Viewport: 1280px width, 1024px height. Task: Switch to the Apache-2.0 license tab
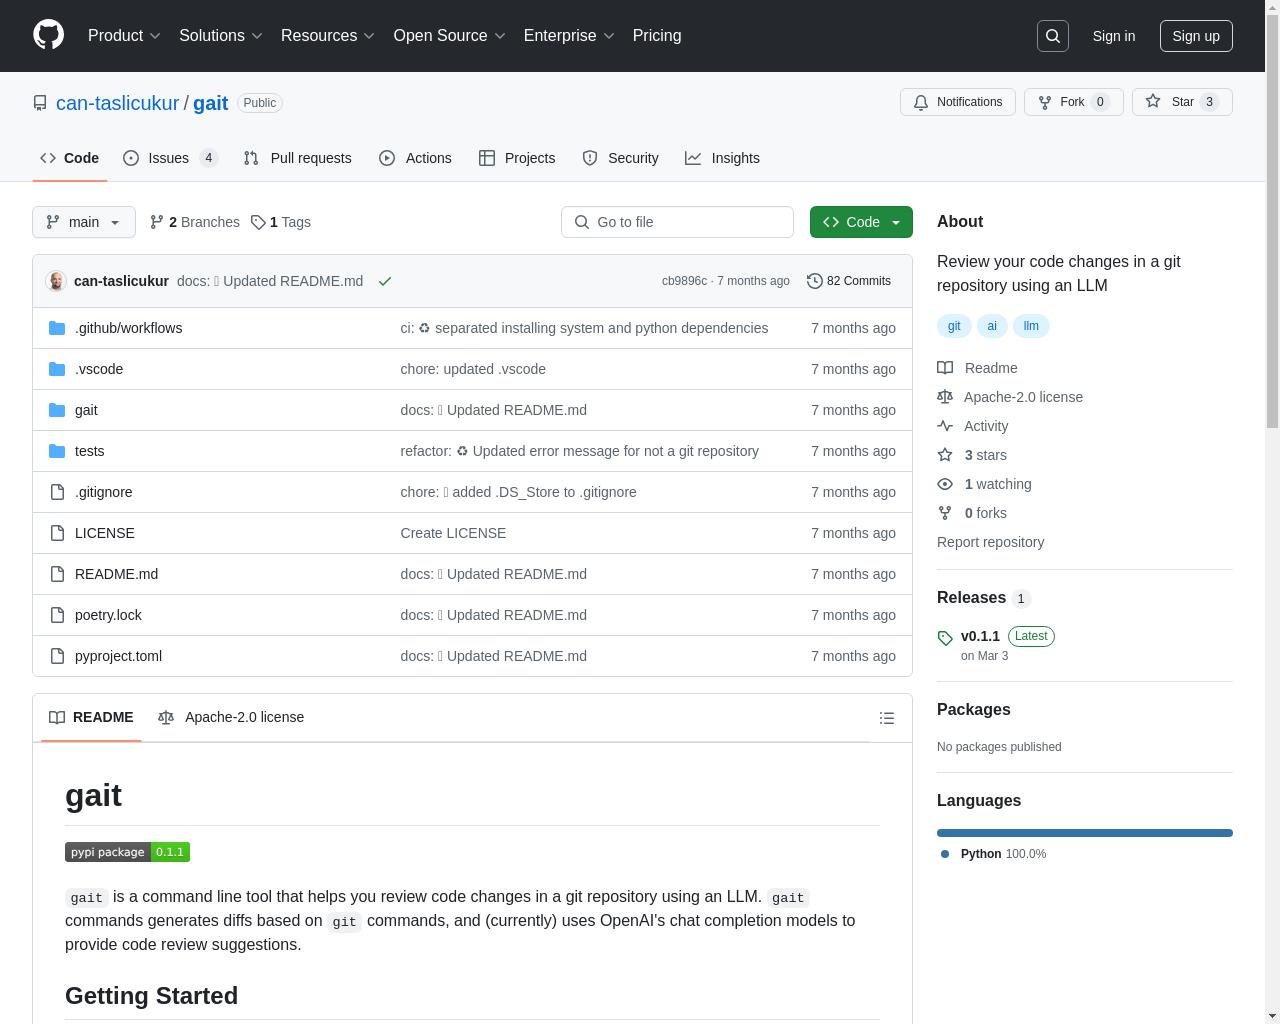(231, 718)
